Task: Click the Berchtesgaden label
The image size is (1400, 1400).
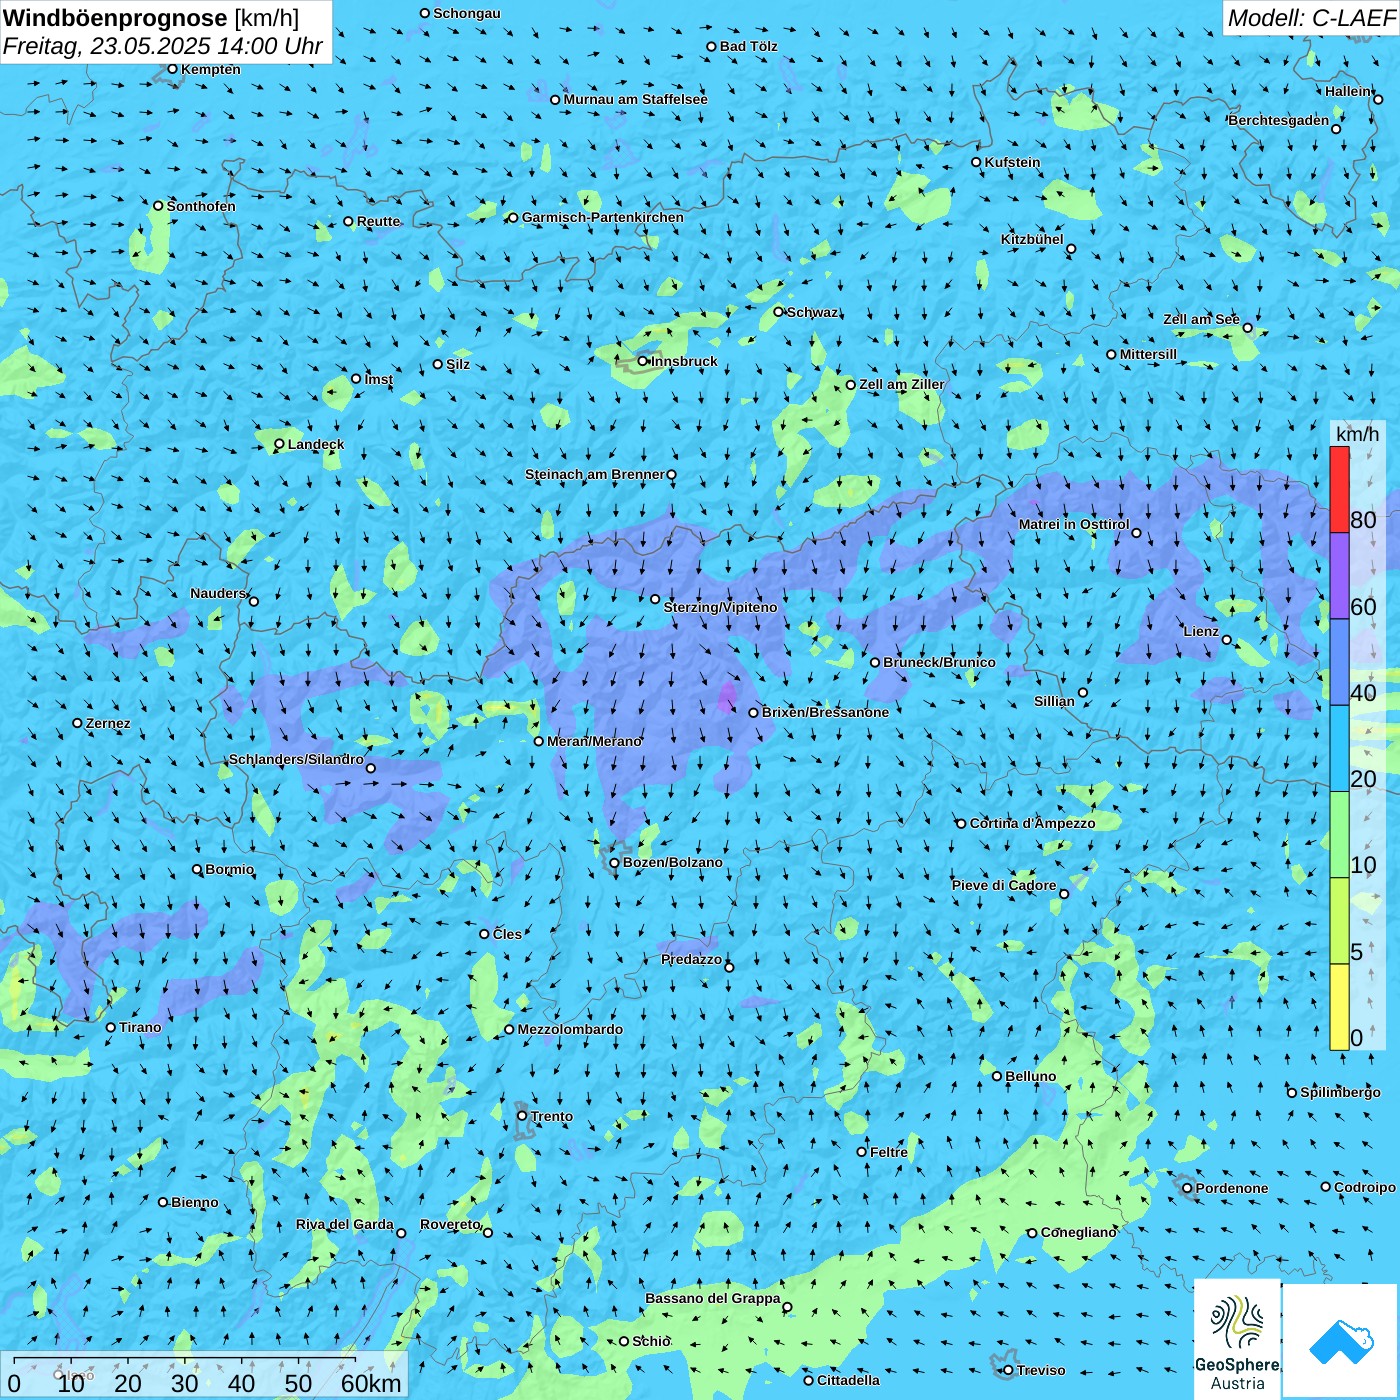Action: click(x=1279, y=120)
